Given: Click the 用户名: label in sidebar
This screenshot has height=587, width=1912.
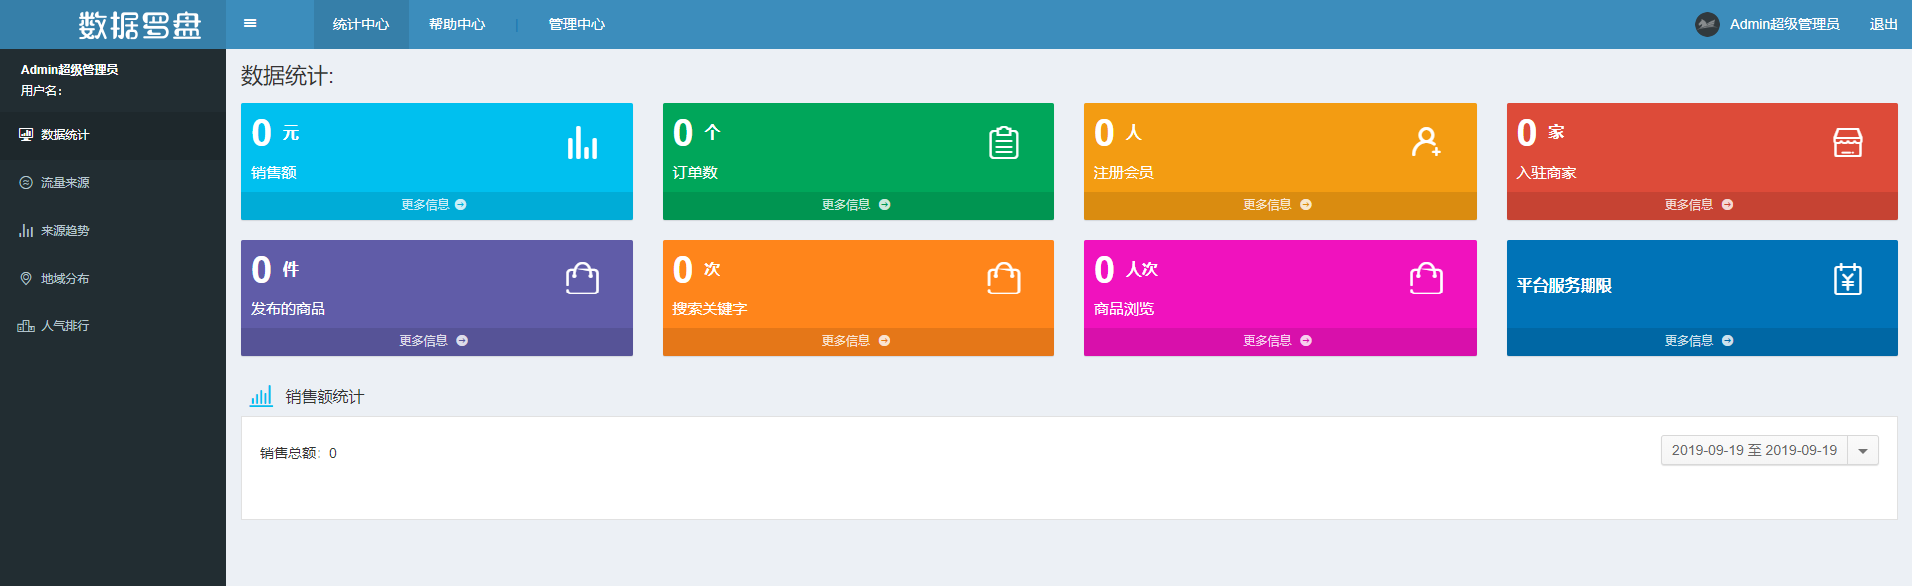Looking at the screenshot, I should click(x=42, y=91).
